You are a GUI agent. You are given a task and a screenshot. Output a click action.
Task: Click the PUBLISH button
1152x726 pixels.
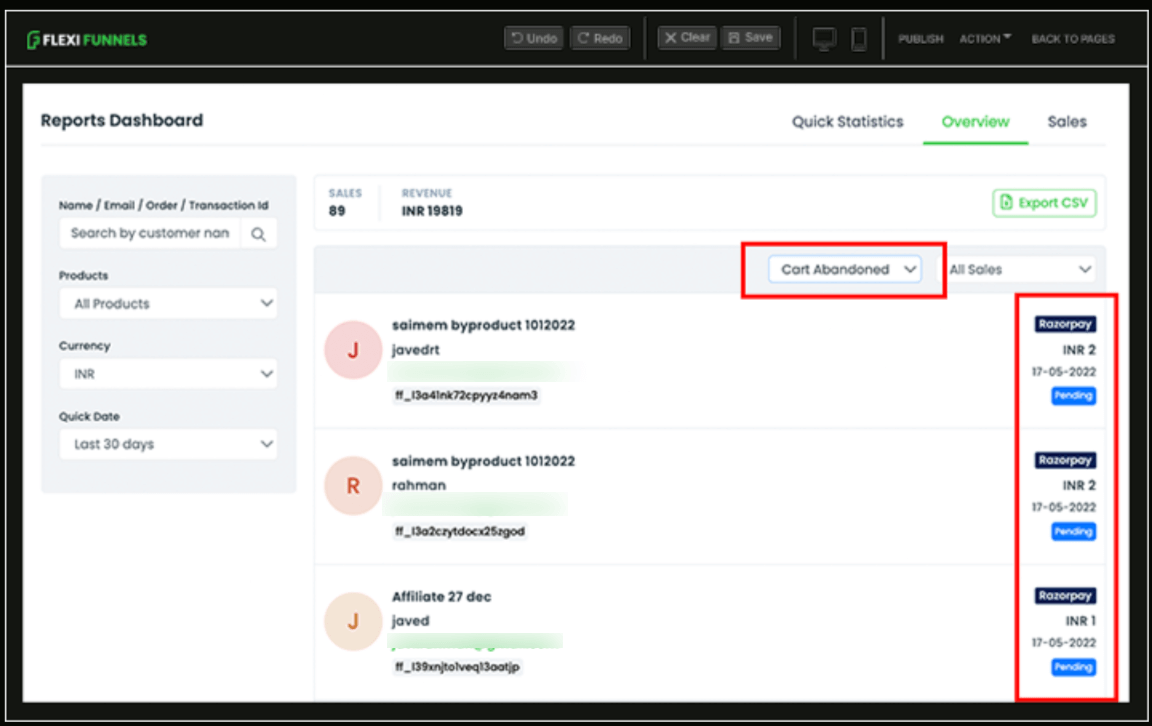pos(920,38)
